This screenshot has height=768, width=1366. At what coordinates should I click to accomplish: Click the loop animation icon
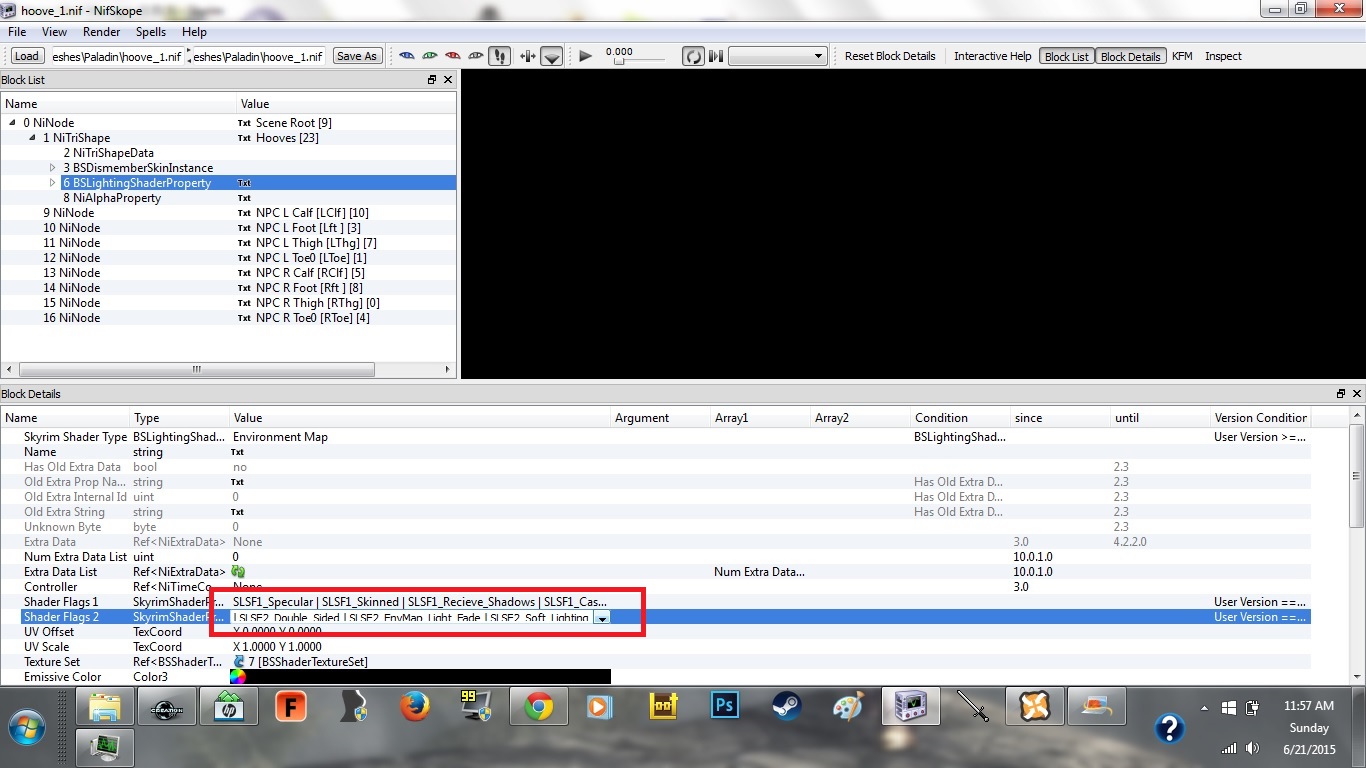(693, 56)
